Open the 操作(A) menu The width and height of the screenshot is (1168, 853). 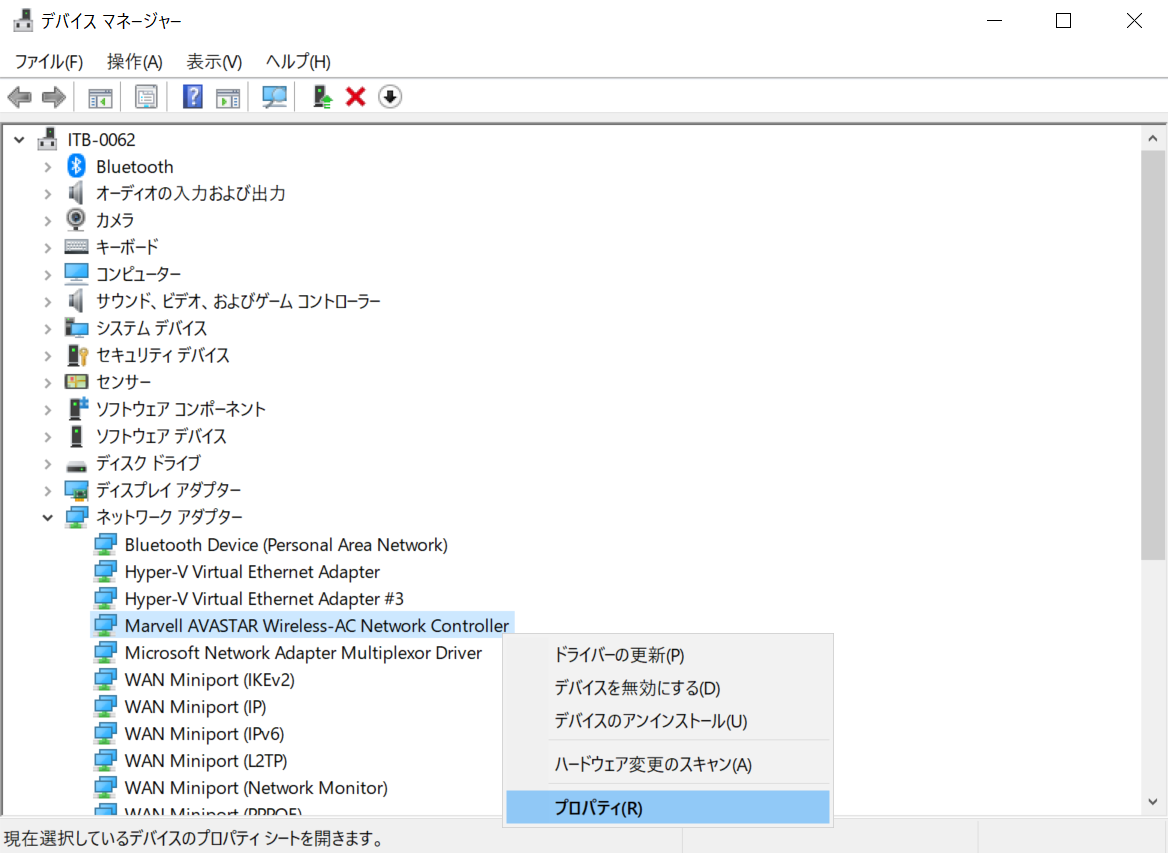point(134,61)
